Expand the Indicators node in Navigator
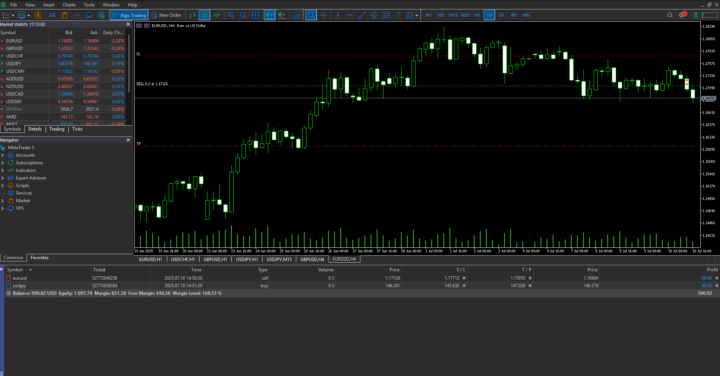The width and height of the screenshot is (720, 376). (x=3, y=170)
